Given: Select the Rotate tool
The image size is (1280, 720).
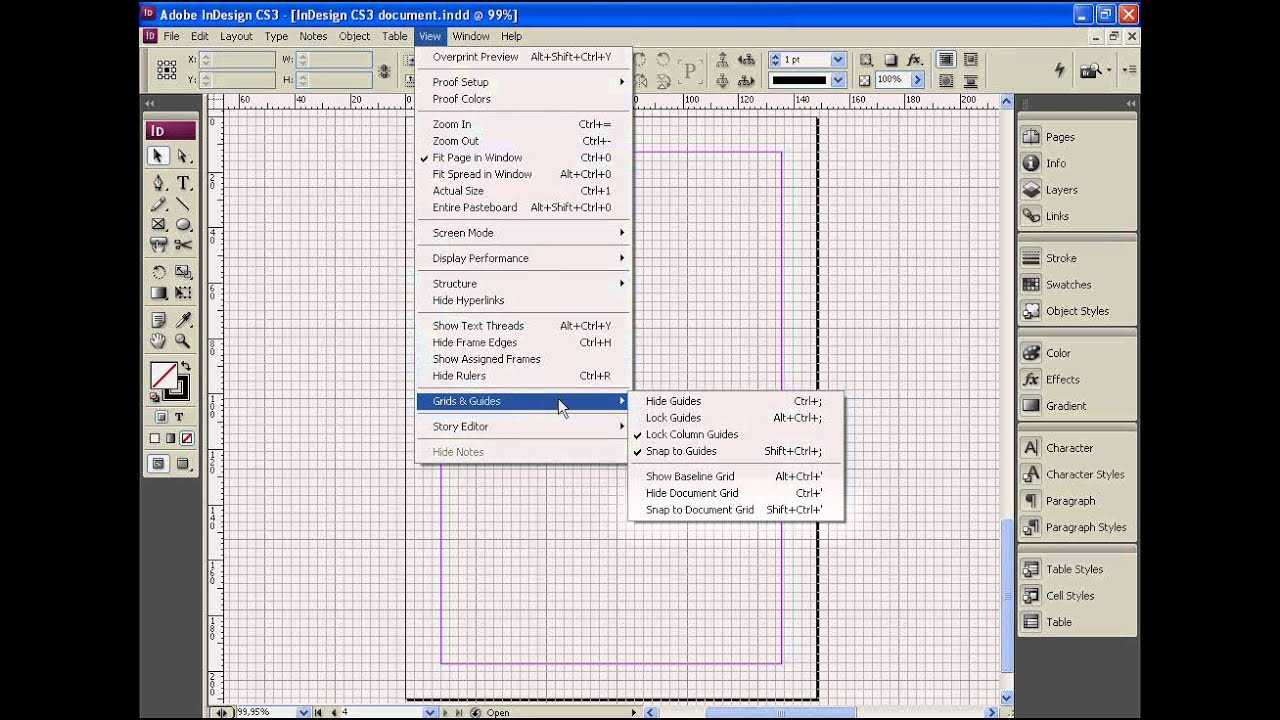Looking at the screenshot, I should pos(158,272).
